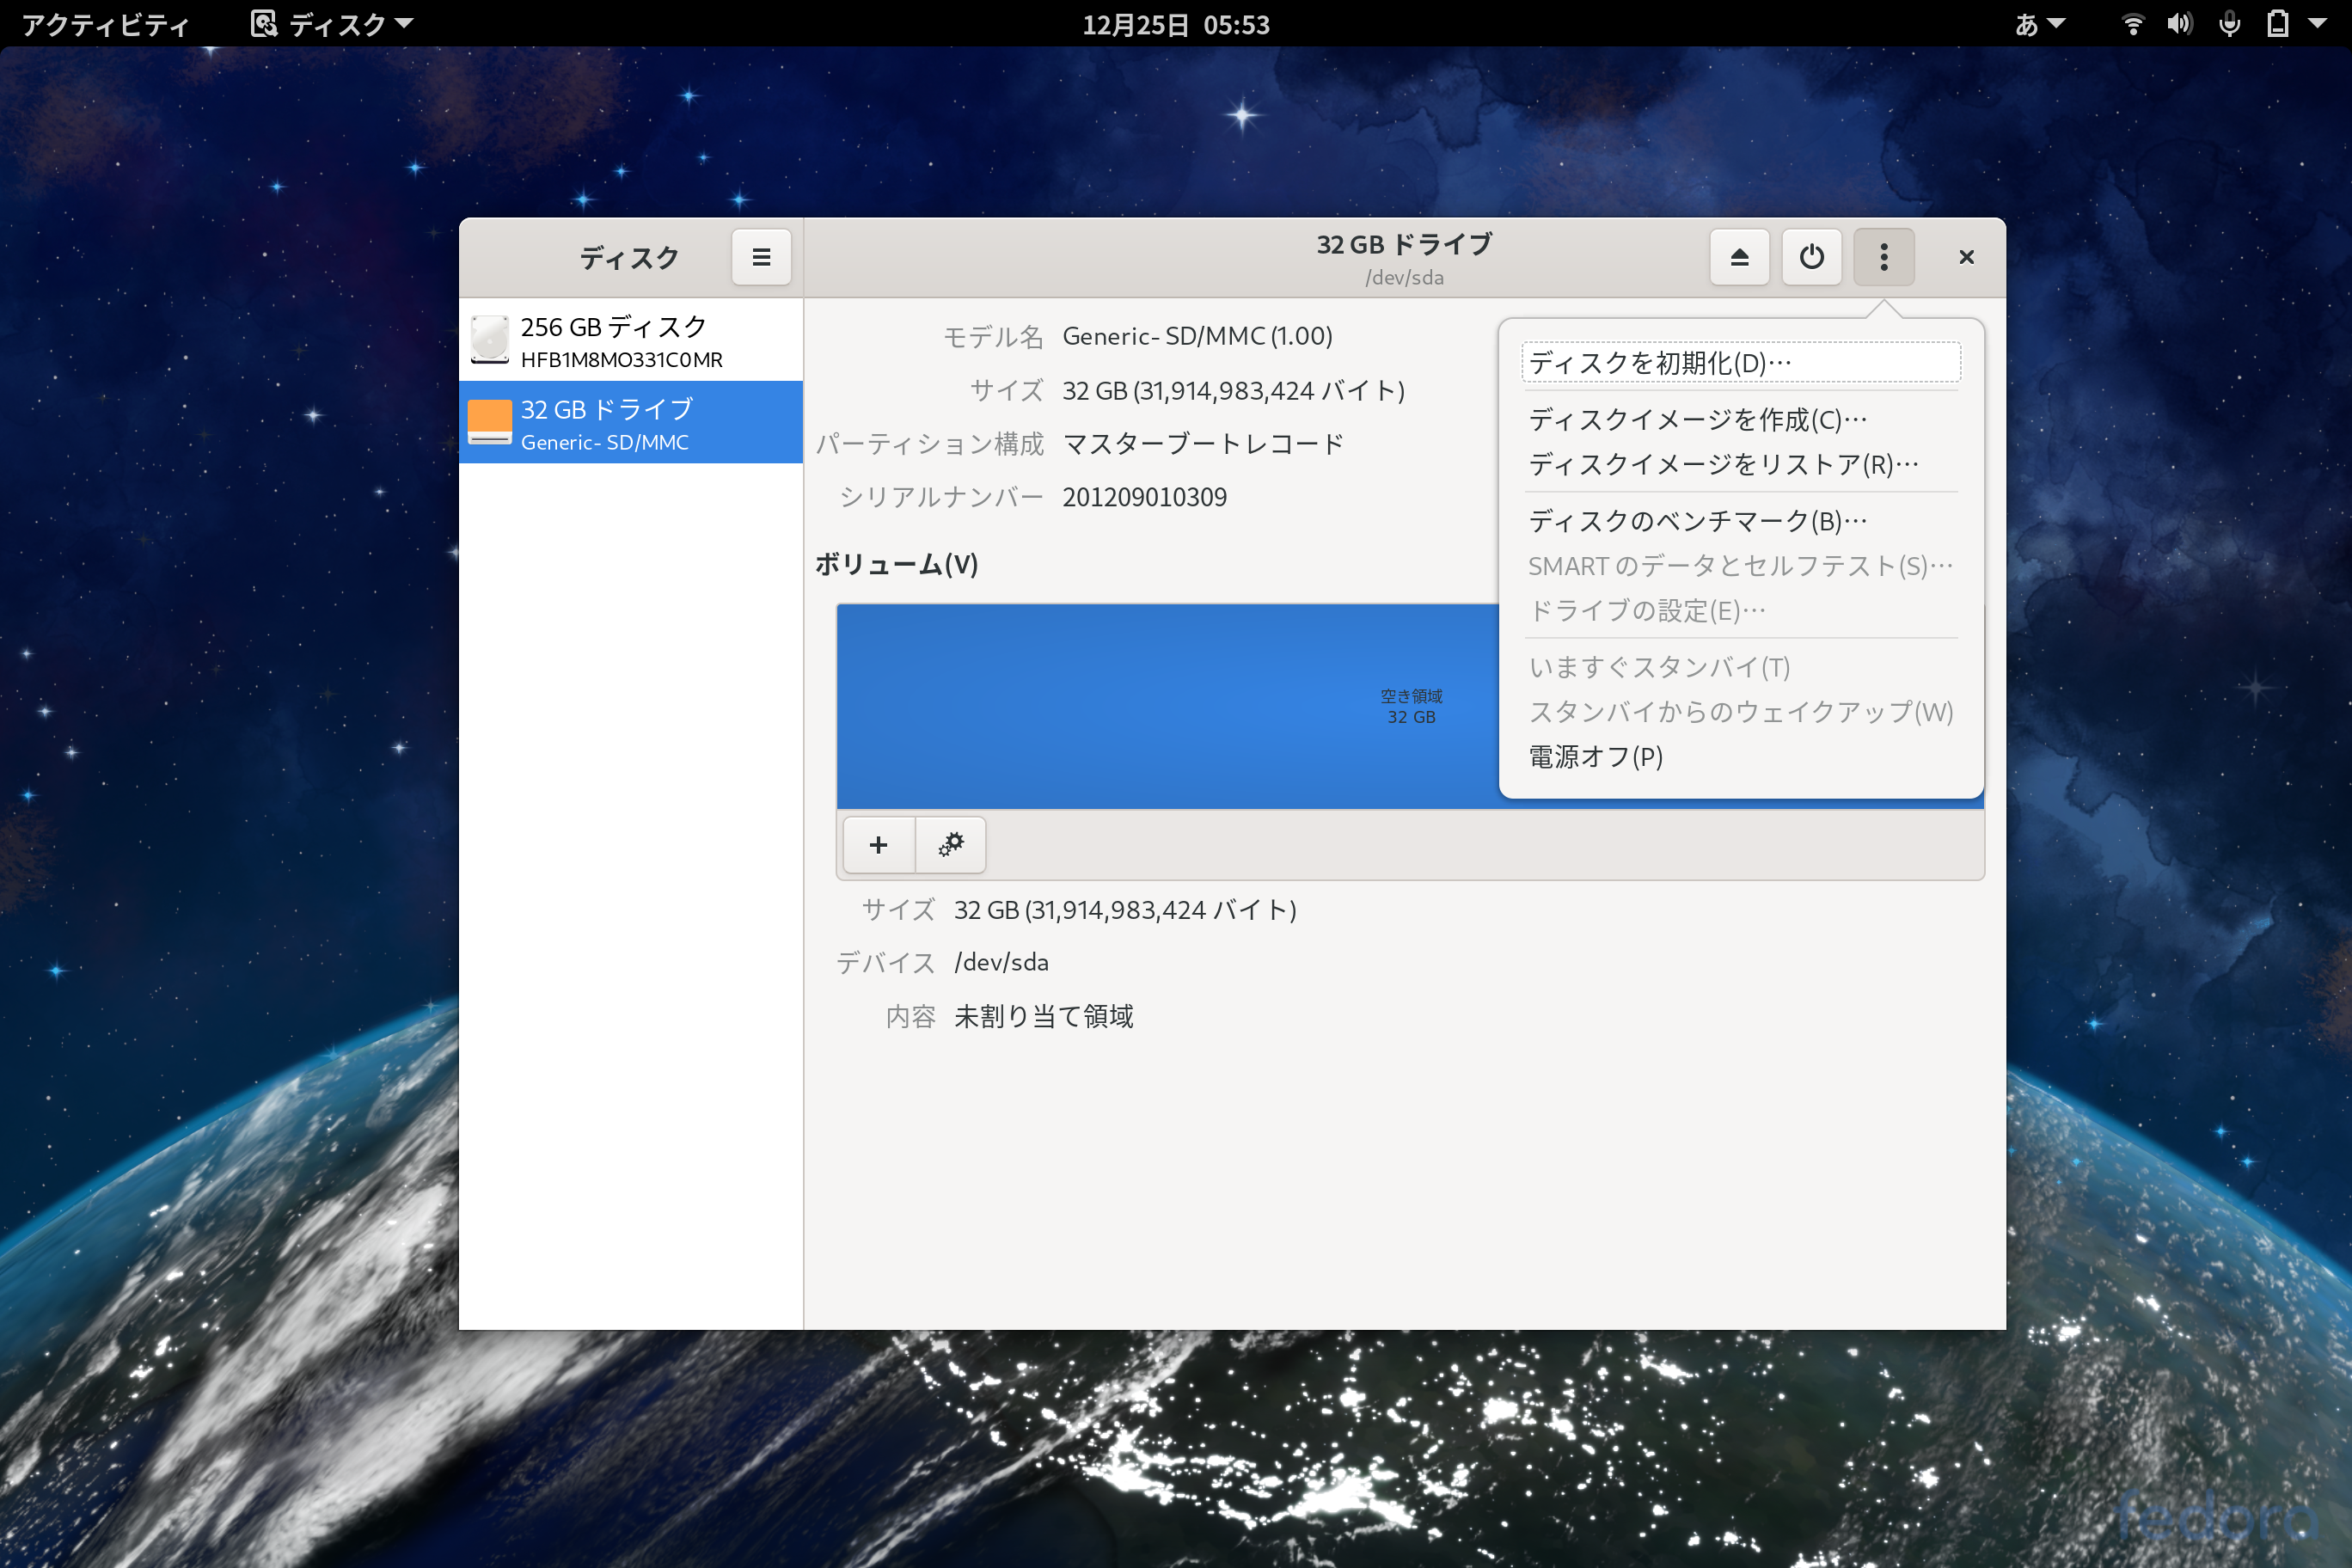This screenshot has width=2352, height=1568.
Task: Click the + icon to create a partition
Action: point(878,845)
